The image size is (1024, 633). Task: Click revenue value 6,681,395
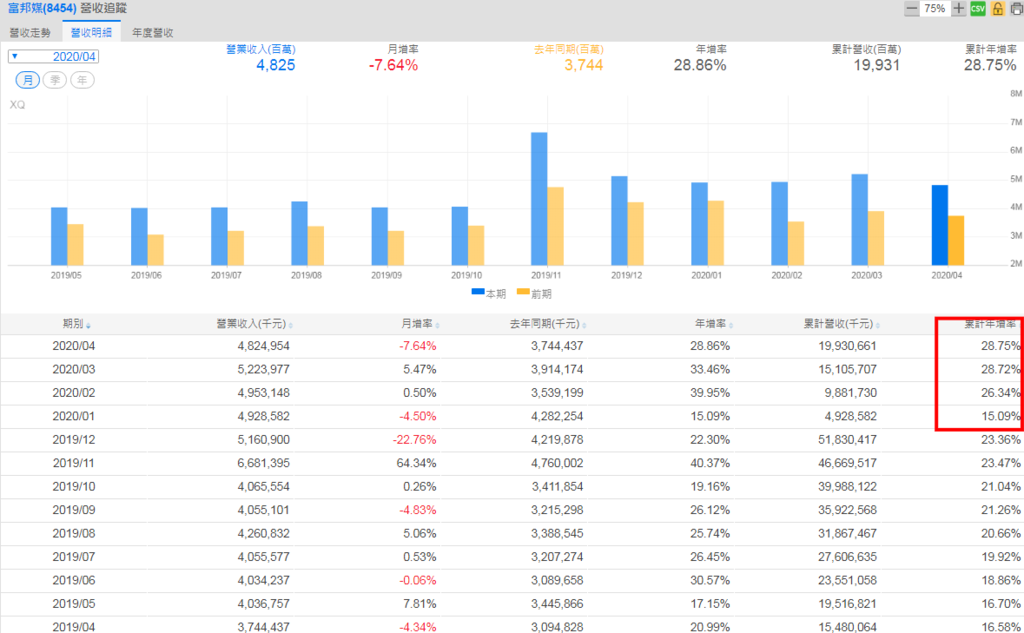263,464
